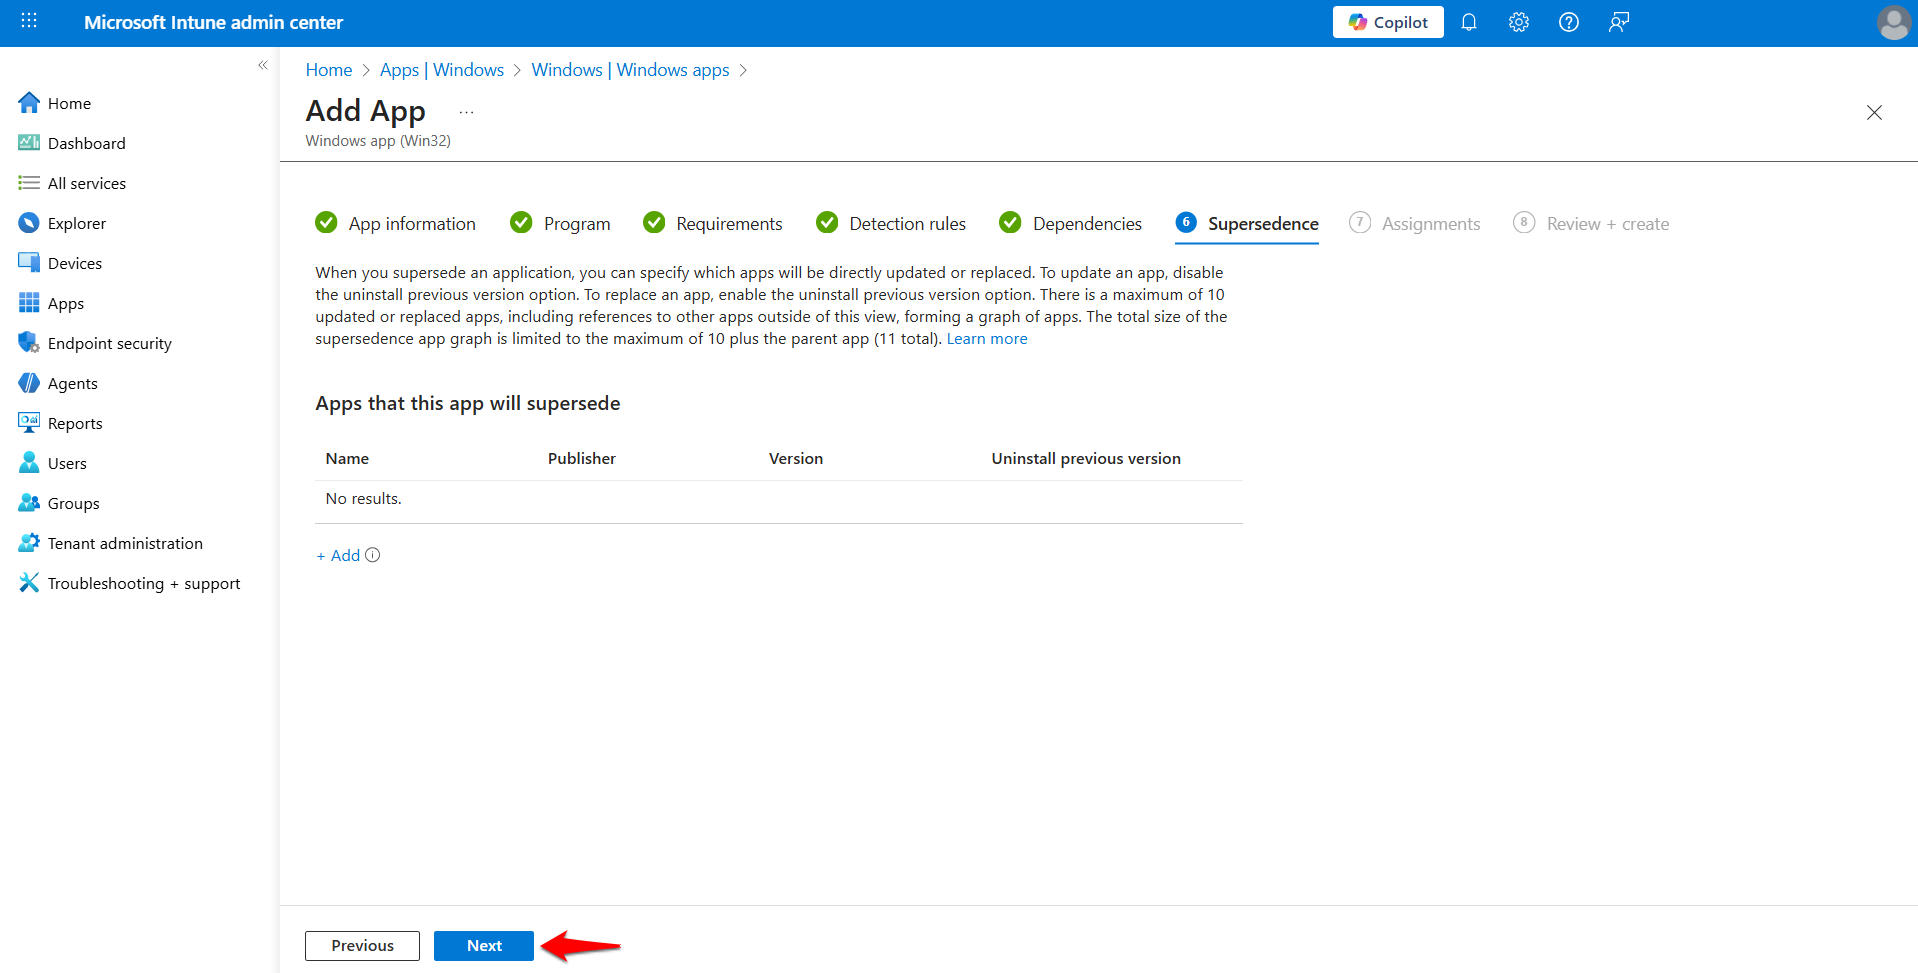This screenshot has height=973, width=1918.
Task: Go to Windows | Windows apps breadcrumb
Action: [x=630, y=70]
